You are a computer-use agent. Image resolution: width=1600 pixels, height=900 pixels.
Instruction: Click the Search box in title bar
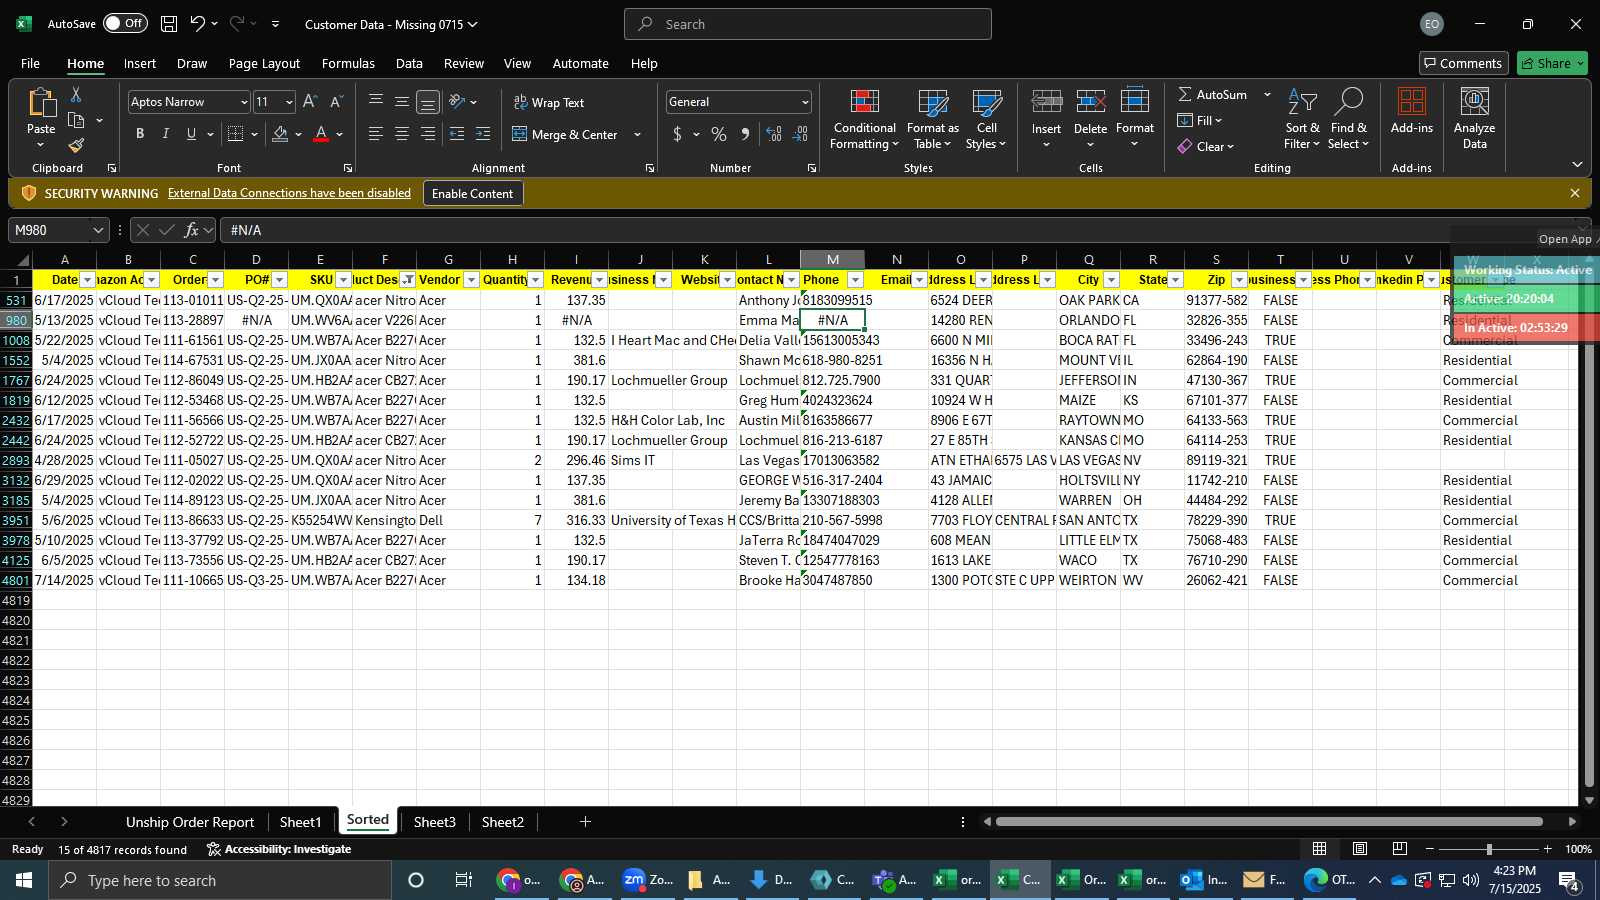[808, 24]
